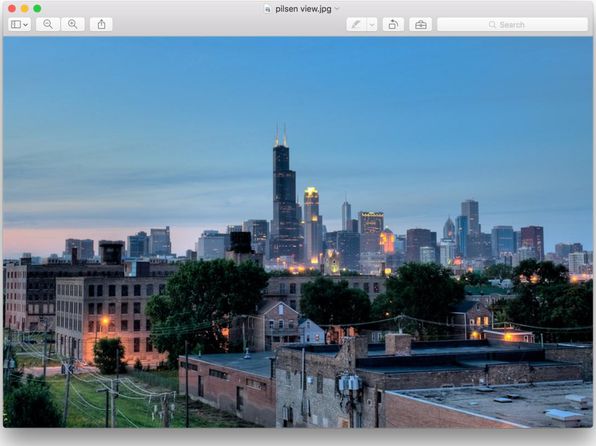The image size is (596, 446).
Task: Click the pilsen view.jpg window title
Action: (x=303, y=9)
